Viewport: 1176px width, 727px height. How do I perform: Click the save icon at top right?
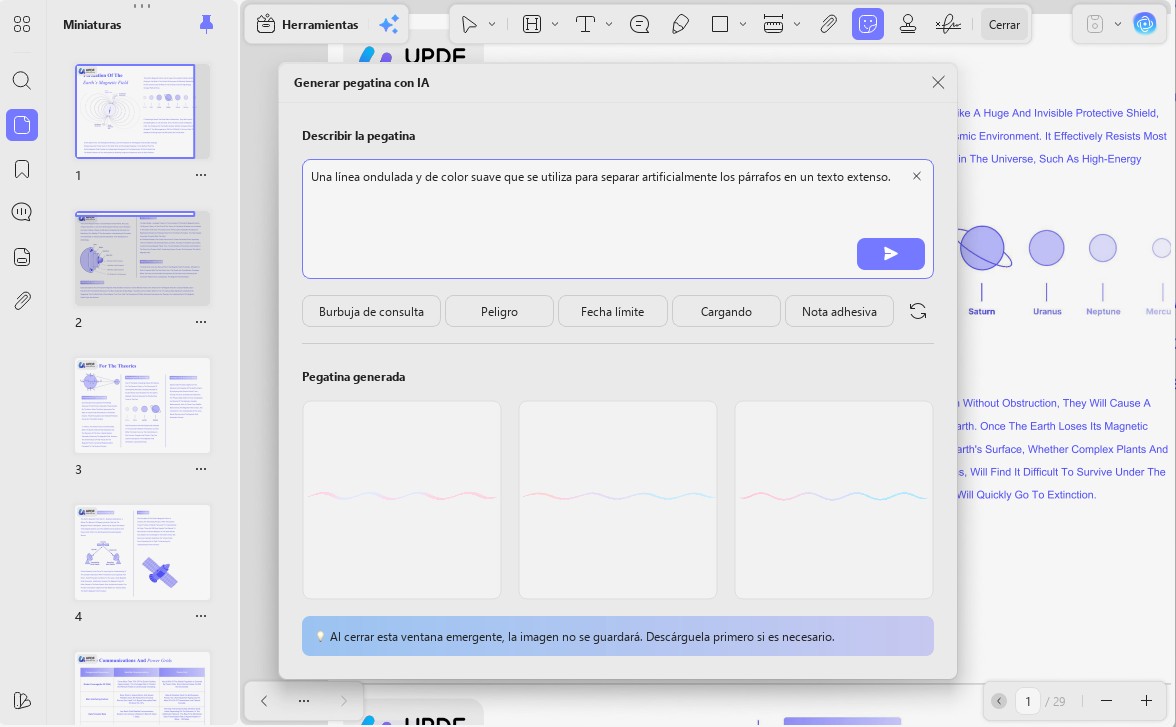point(1095,25)
